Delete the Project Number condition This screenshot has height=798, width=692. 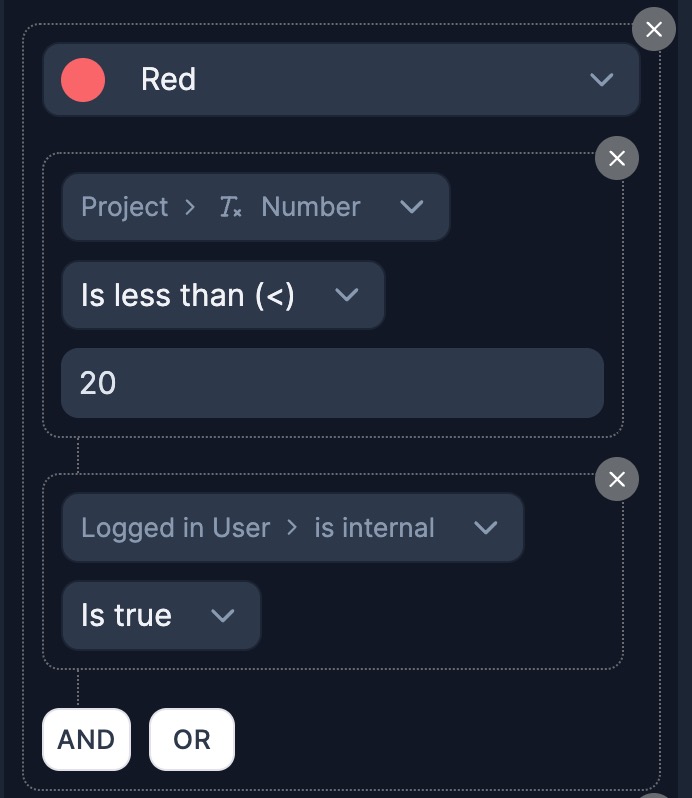[x=617, y=158]
